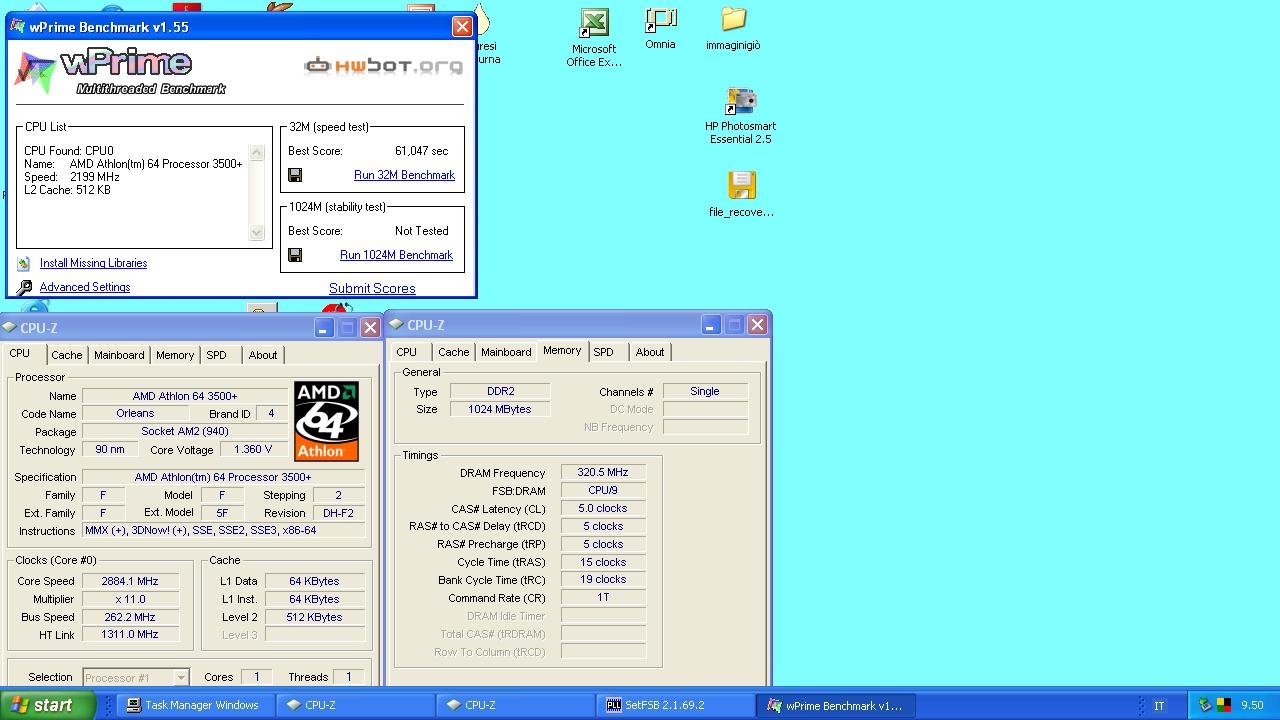Click the HT Link value 1311.0 MHz
Viewport: 1280px width, 720px height.
[130, 634]
